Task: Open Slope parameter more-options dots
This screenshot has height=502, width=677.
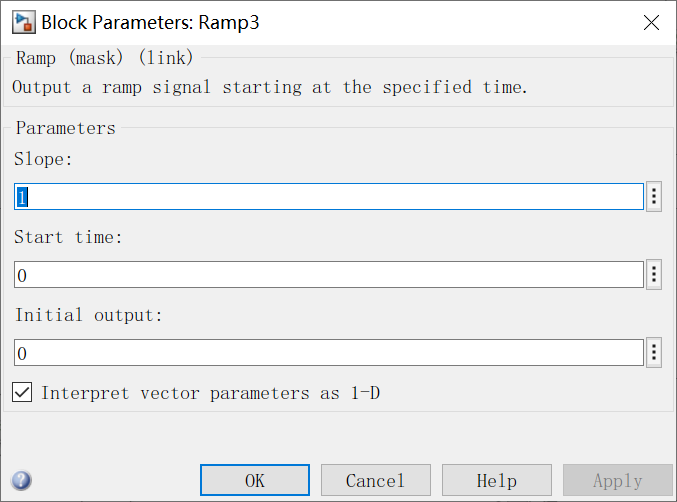Action: 654,196
